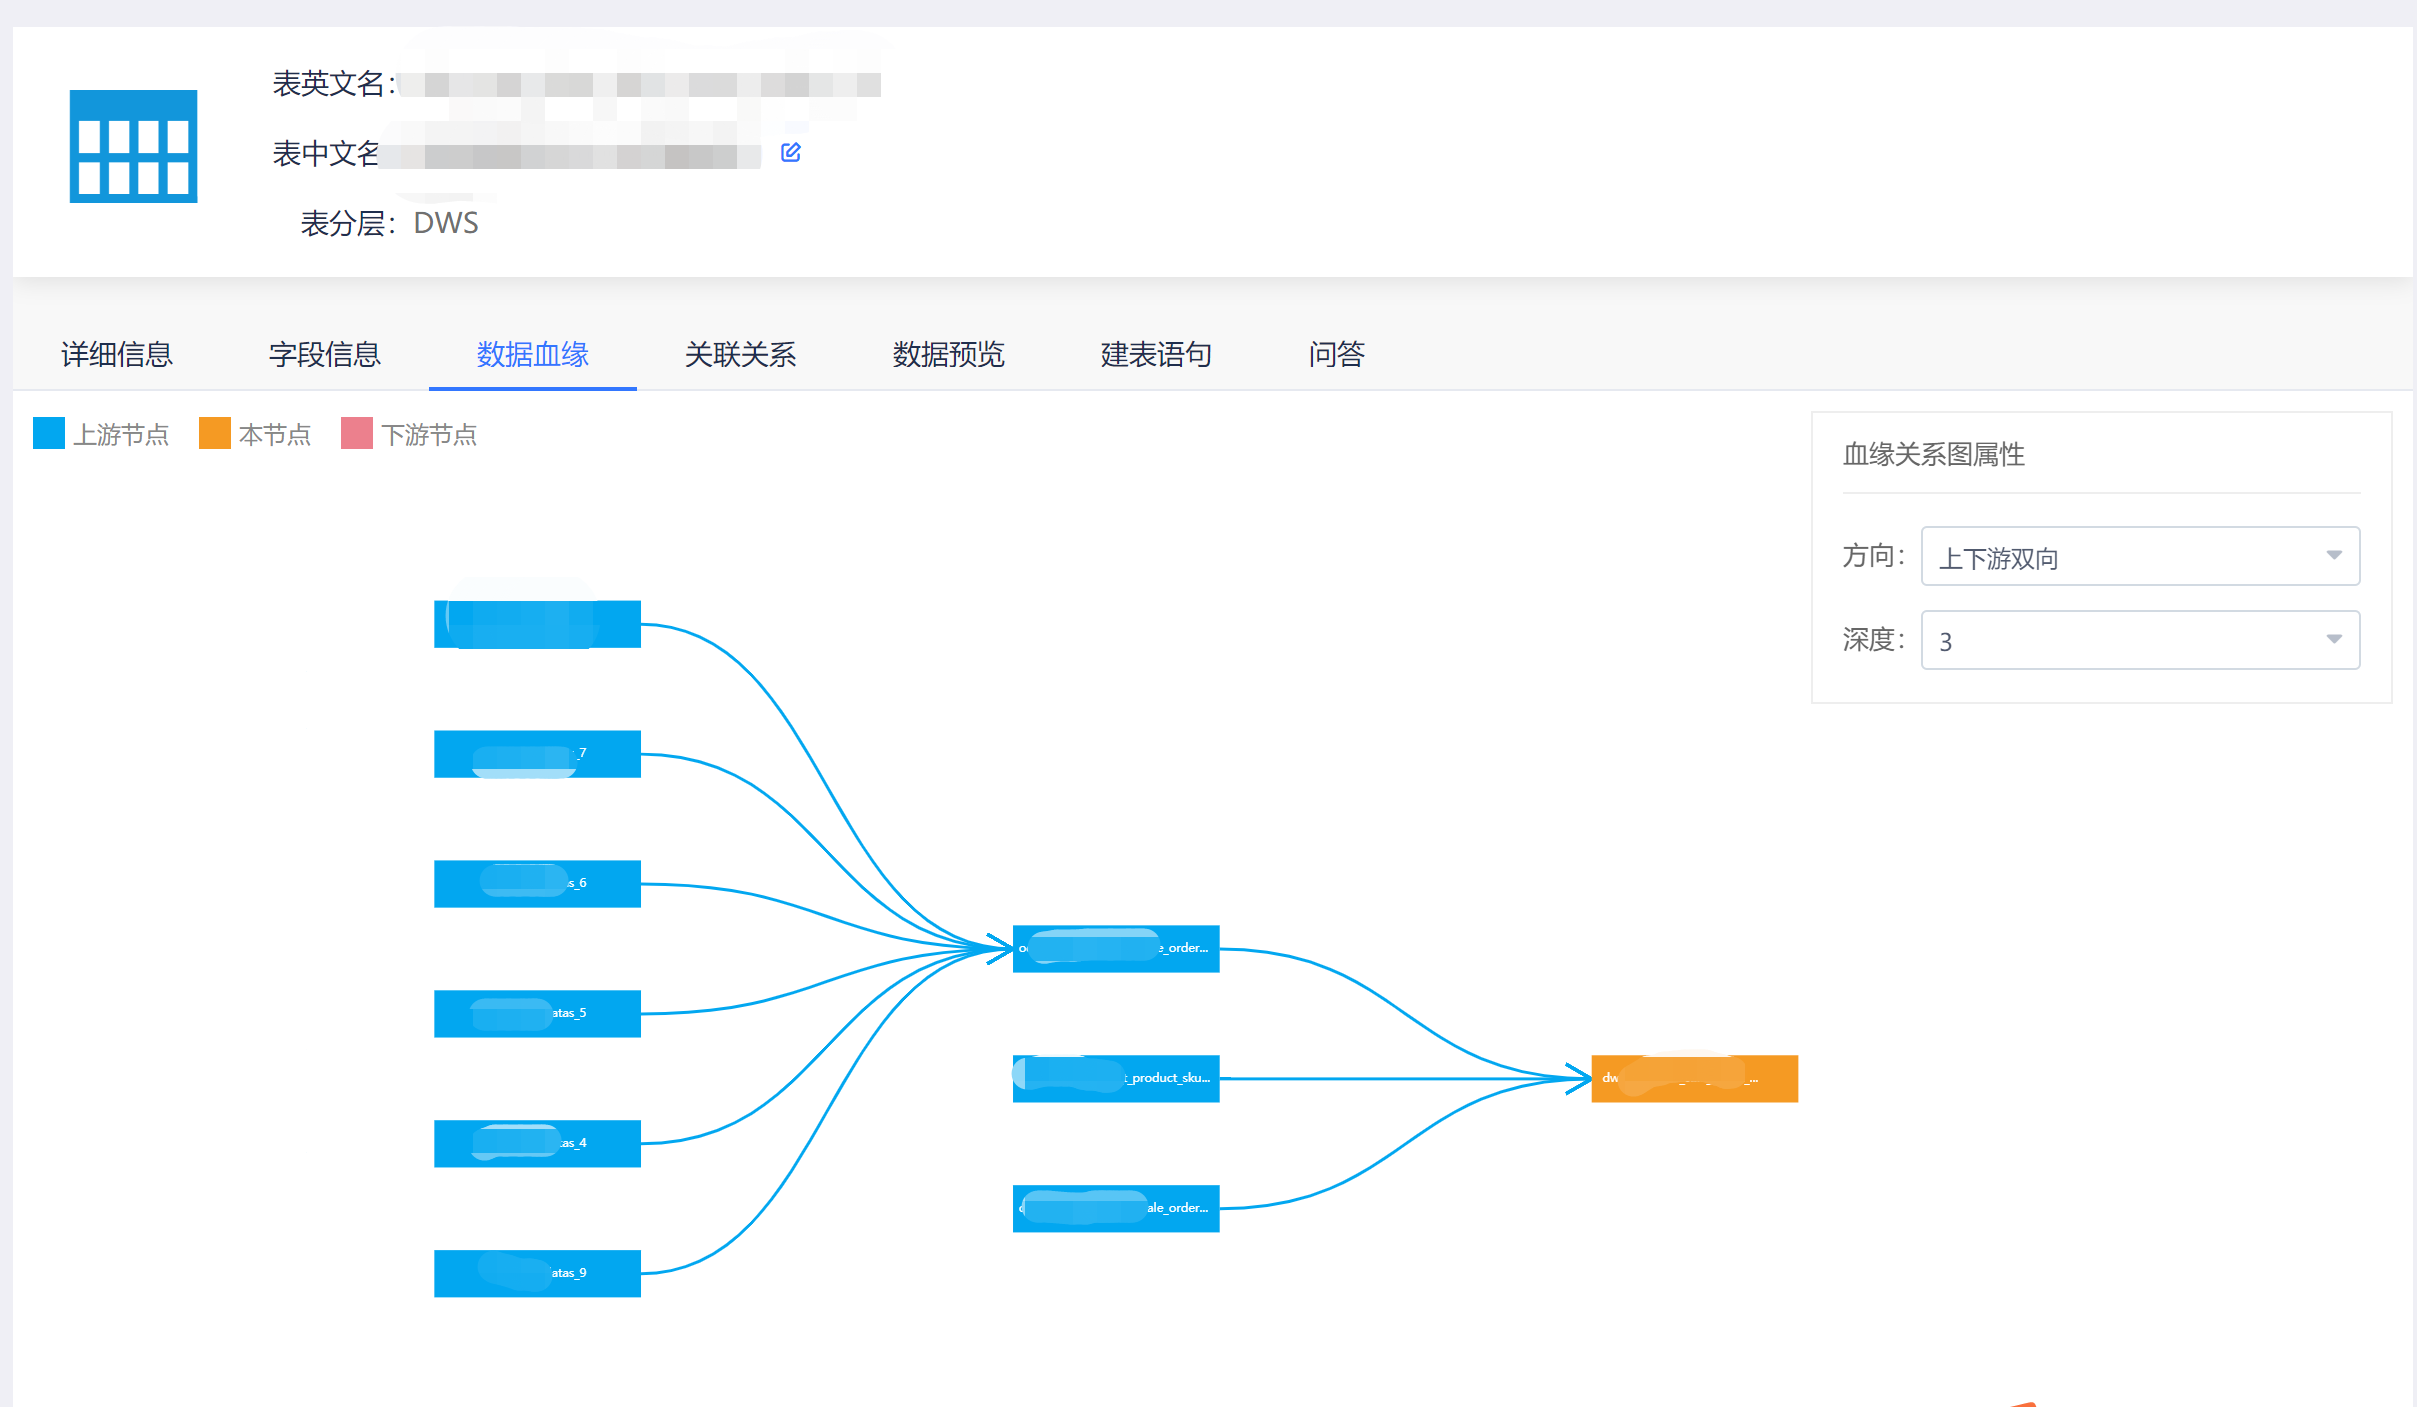
Task: Go to the 问答 tab
Action: [x=1337, y=355]
